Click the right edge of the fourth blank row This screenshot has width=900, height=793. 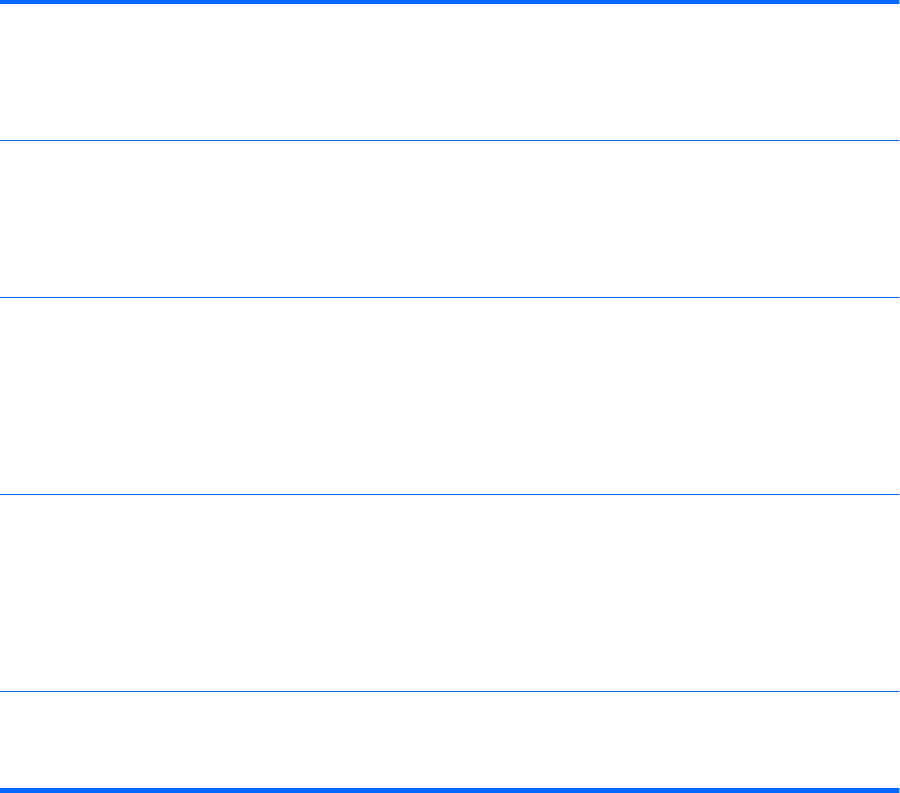(x=893, y=592)
